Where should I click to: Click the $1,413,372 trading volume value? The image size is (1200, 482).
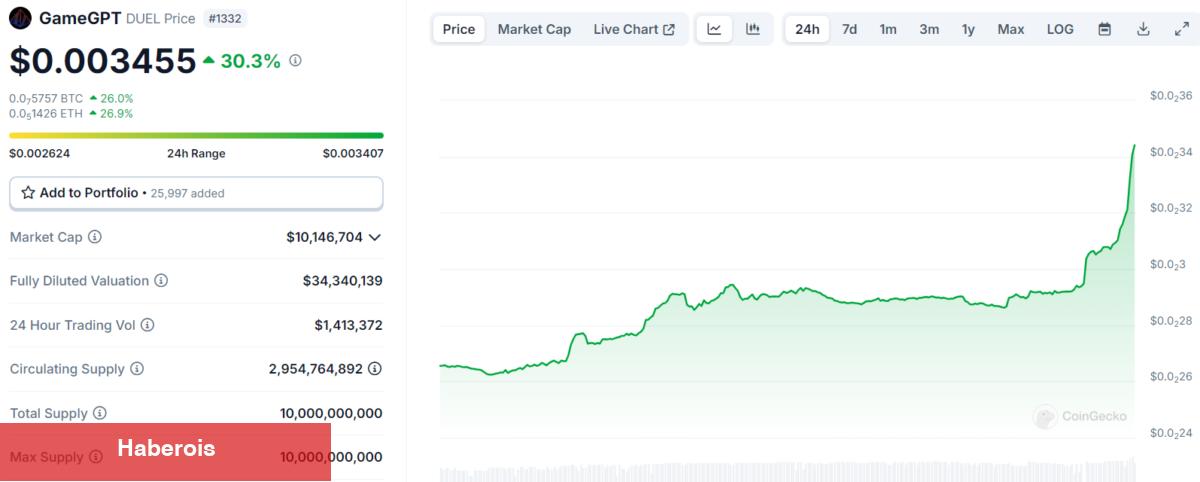click(348, 325)
